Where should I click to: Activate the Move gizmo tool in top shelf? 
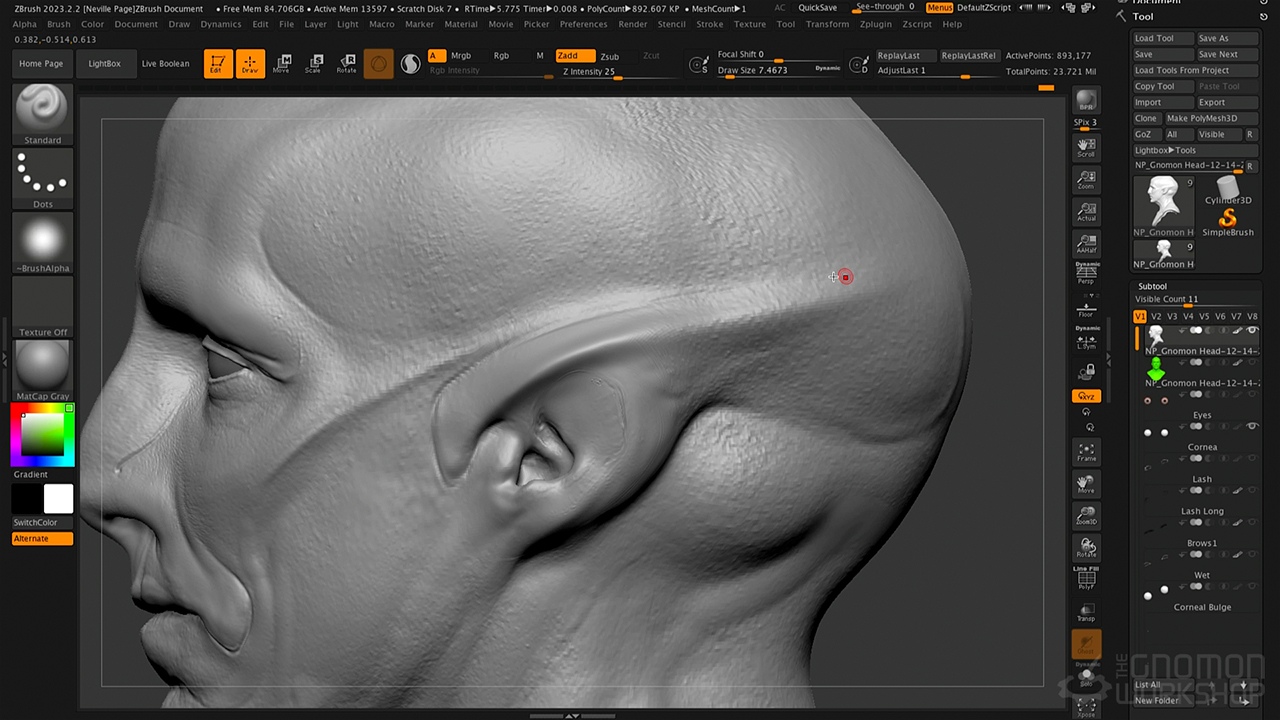(282, 64)
